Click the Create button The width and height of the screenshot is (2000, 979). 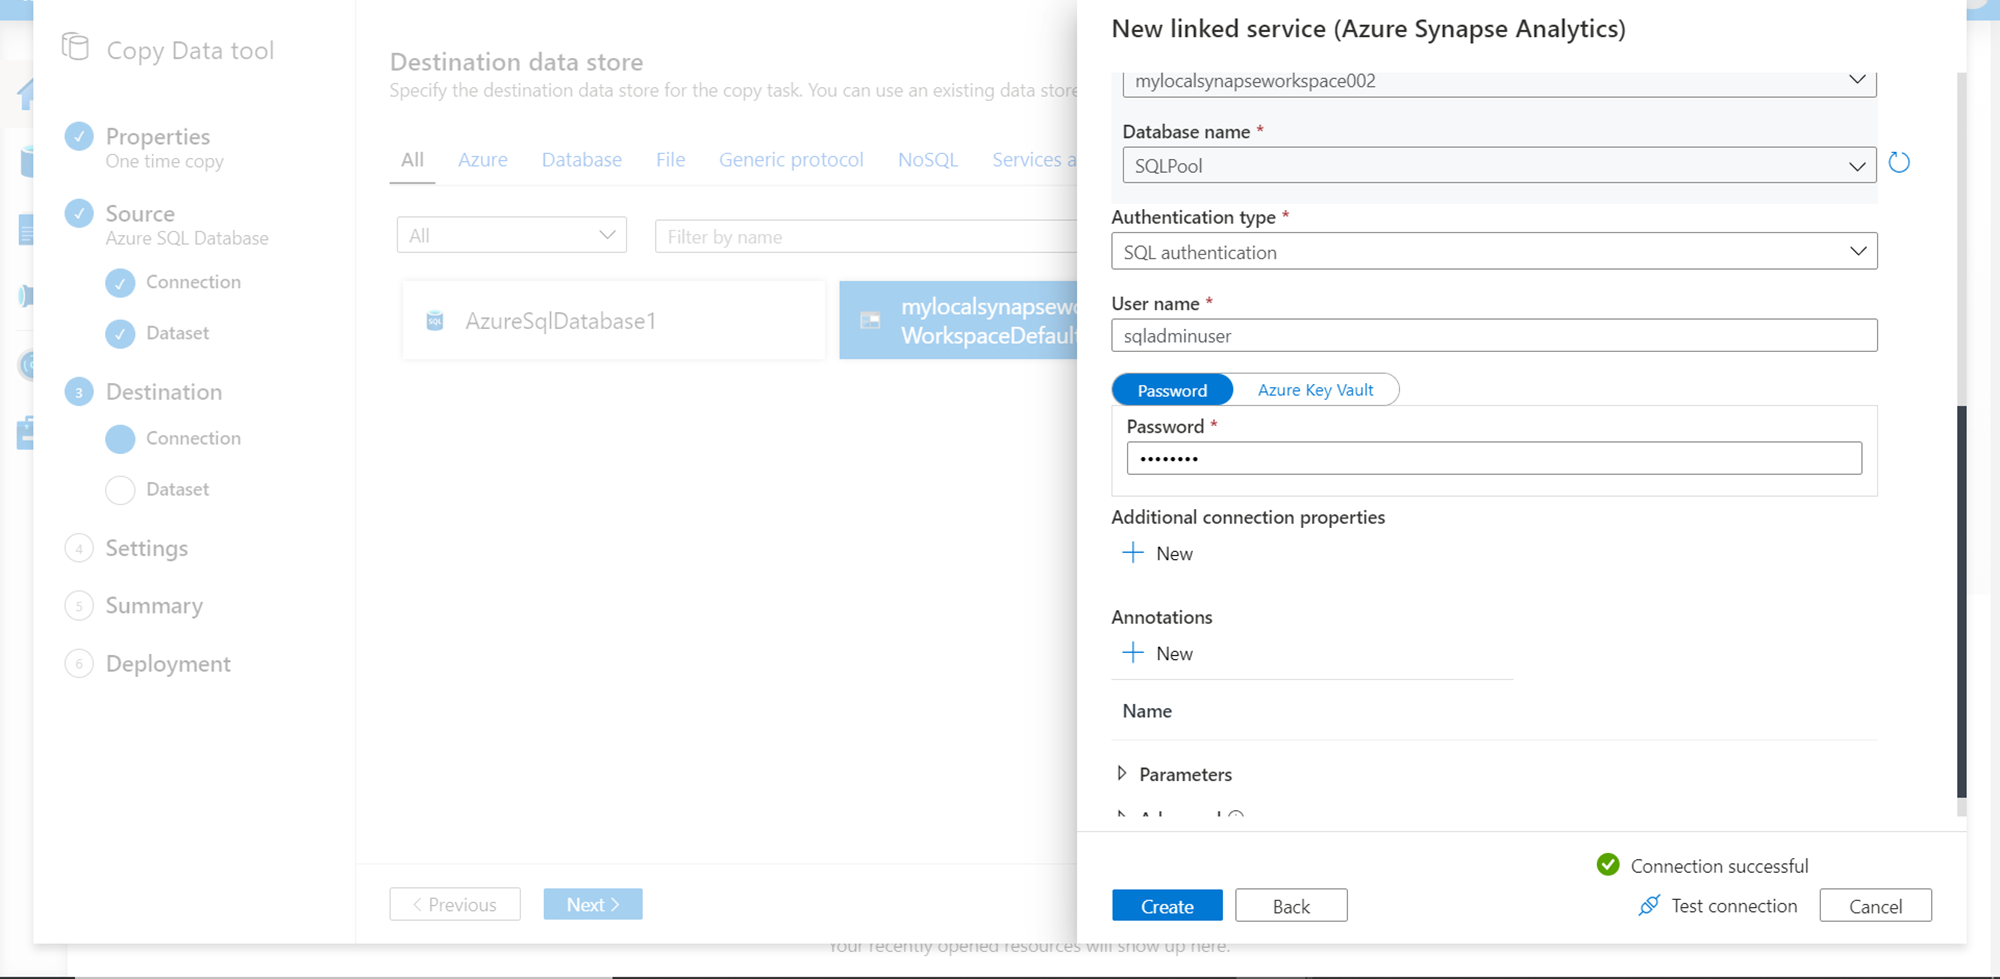(1167, 906)
